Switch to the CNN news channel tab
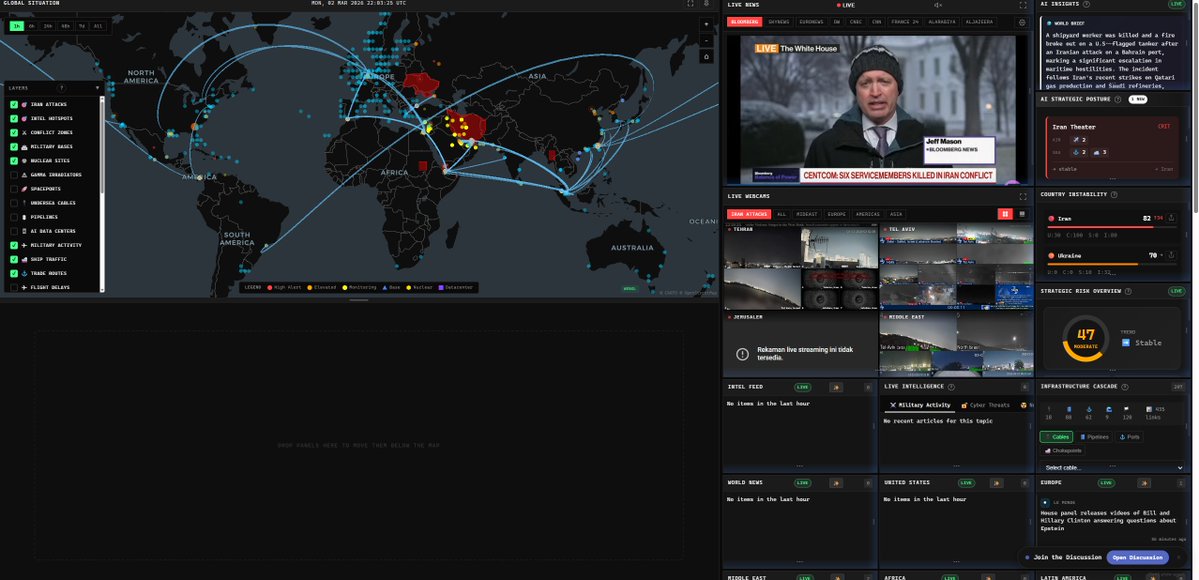The height and width of the screenshot is (580, 1199). pos(876,21)
